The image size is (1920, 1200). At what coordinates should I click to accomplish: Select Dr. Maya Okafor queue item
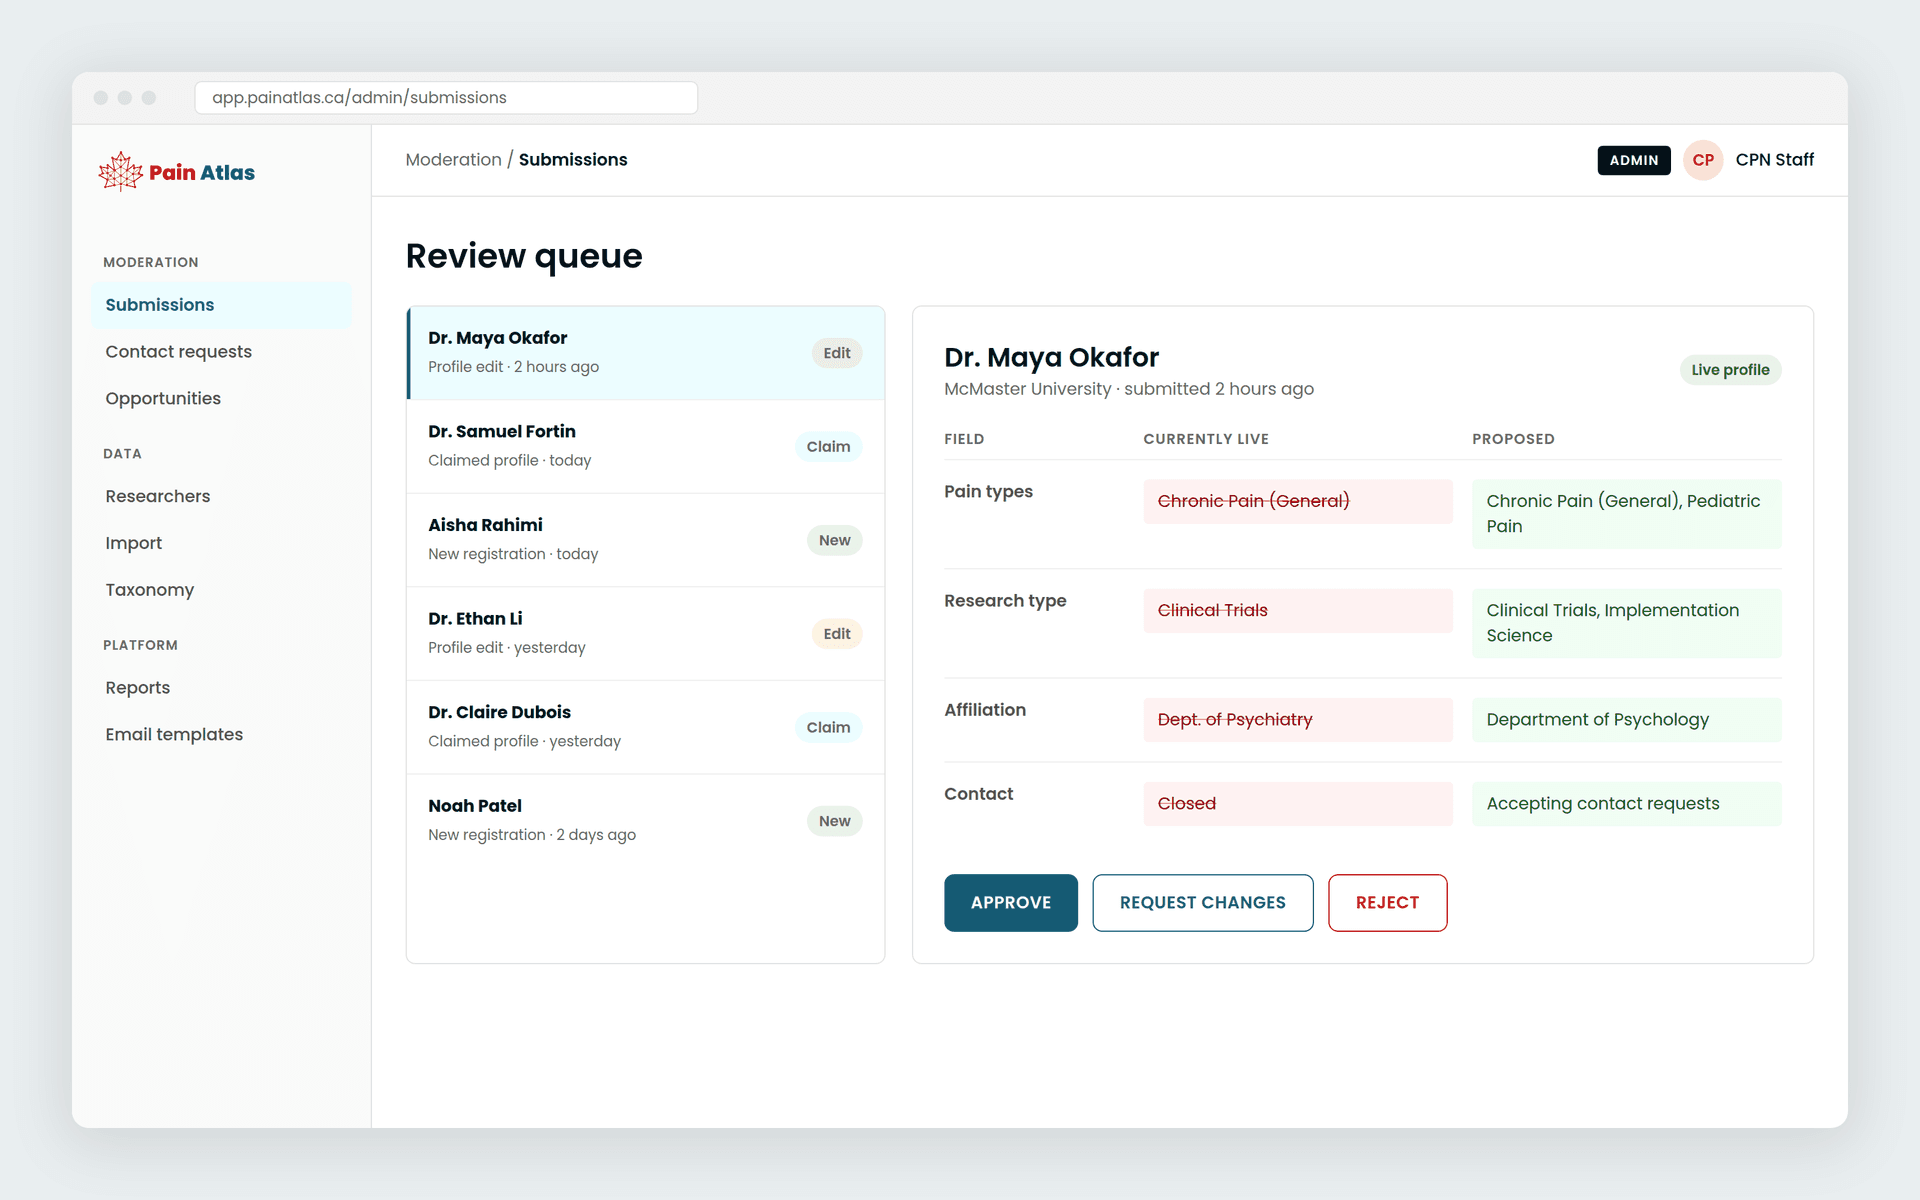tap(646, 353)
